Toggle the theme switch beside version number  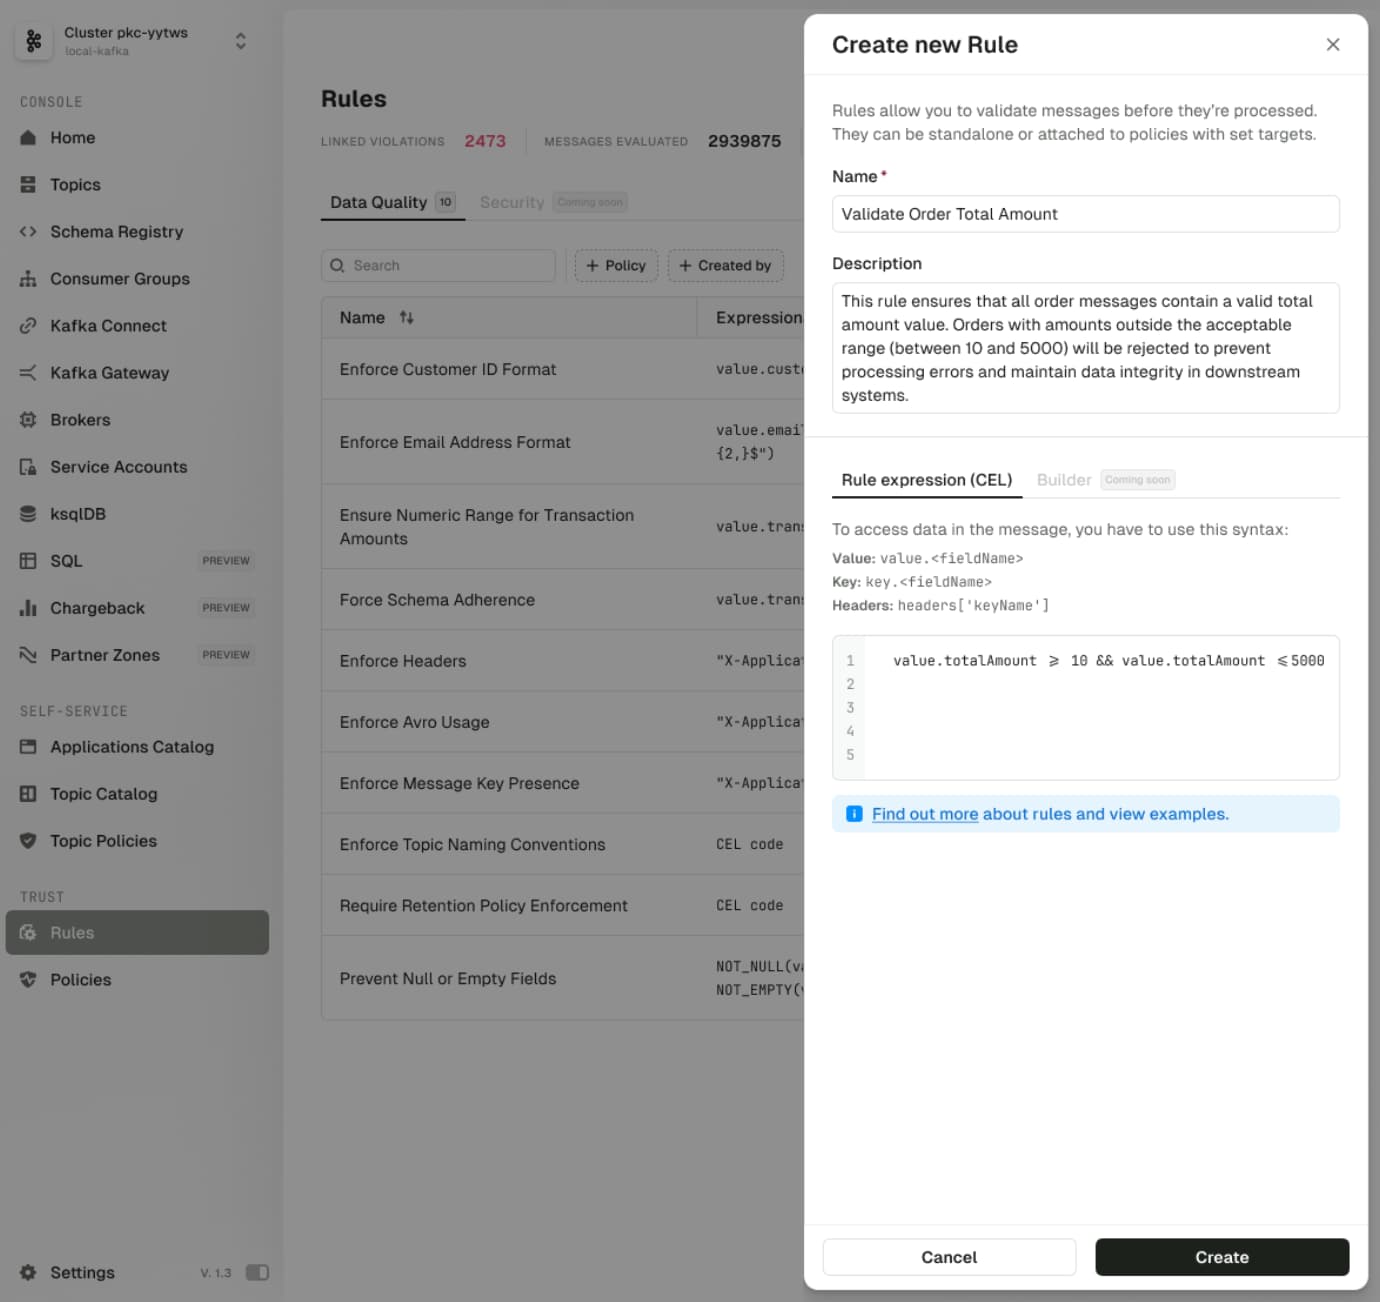point(257,1273)
